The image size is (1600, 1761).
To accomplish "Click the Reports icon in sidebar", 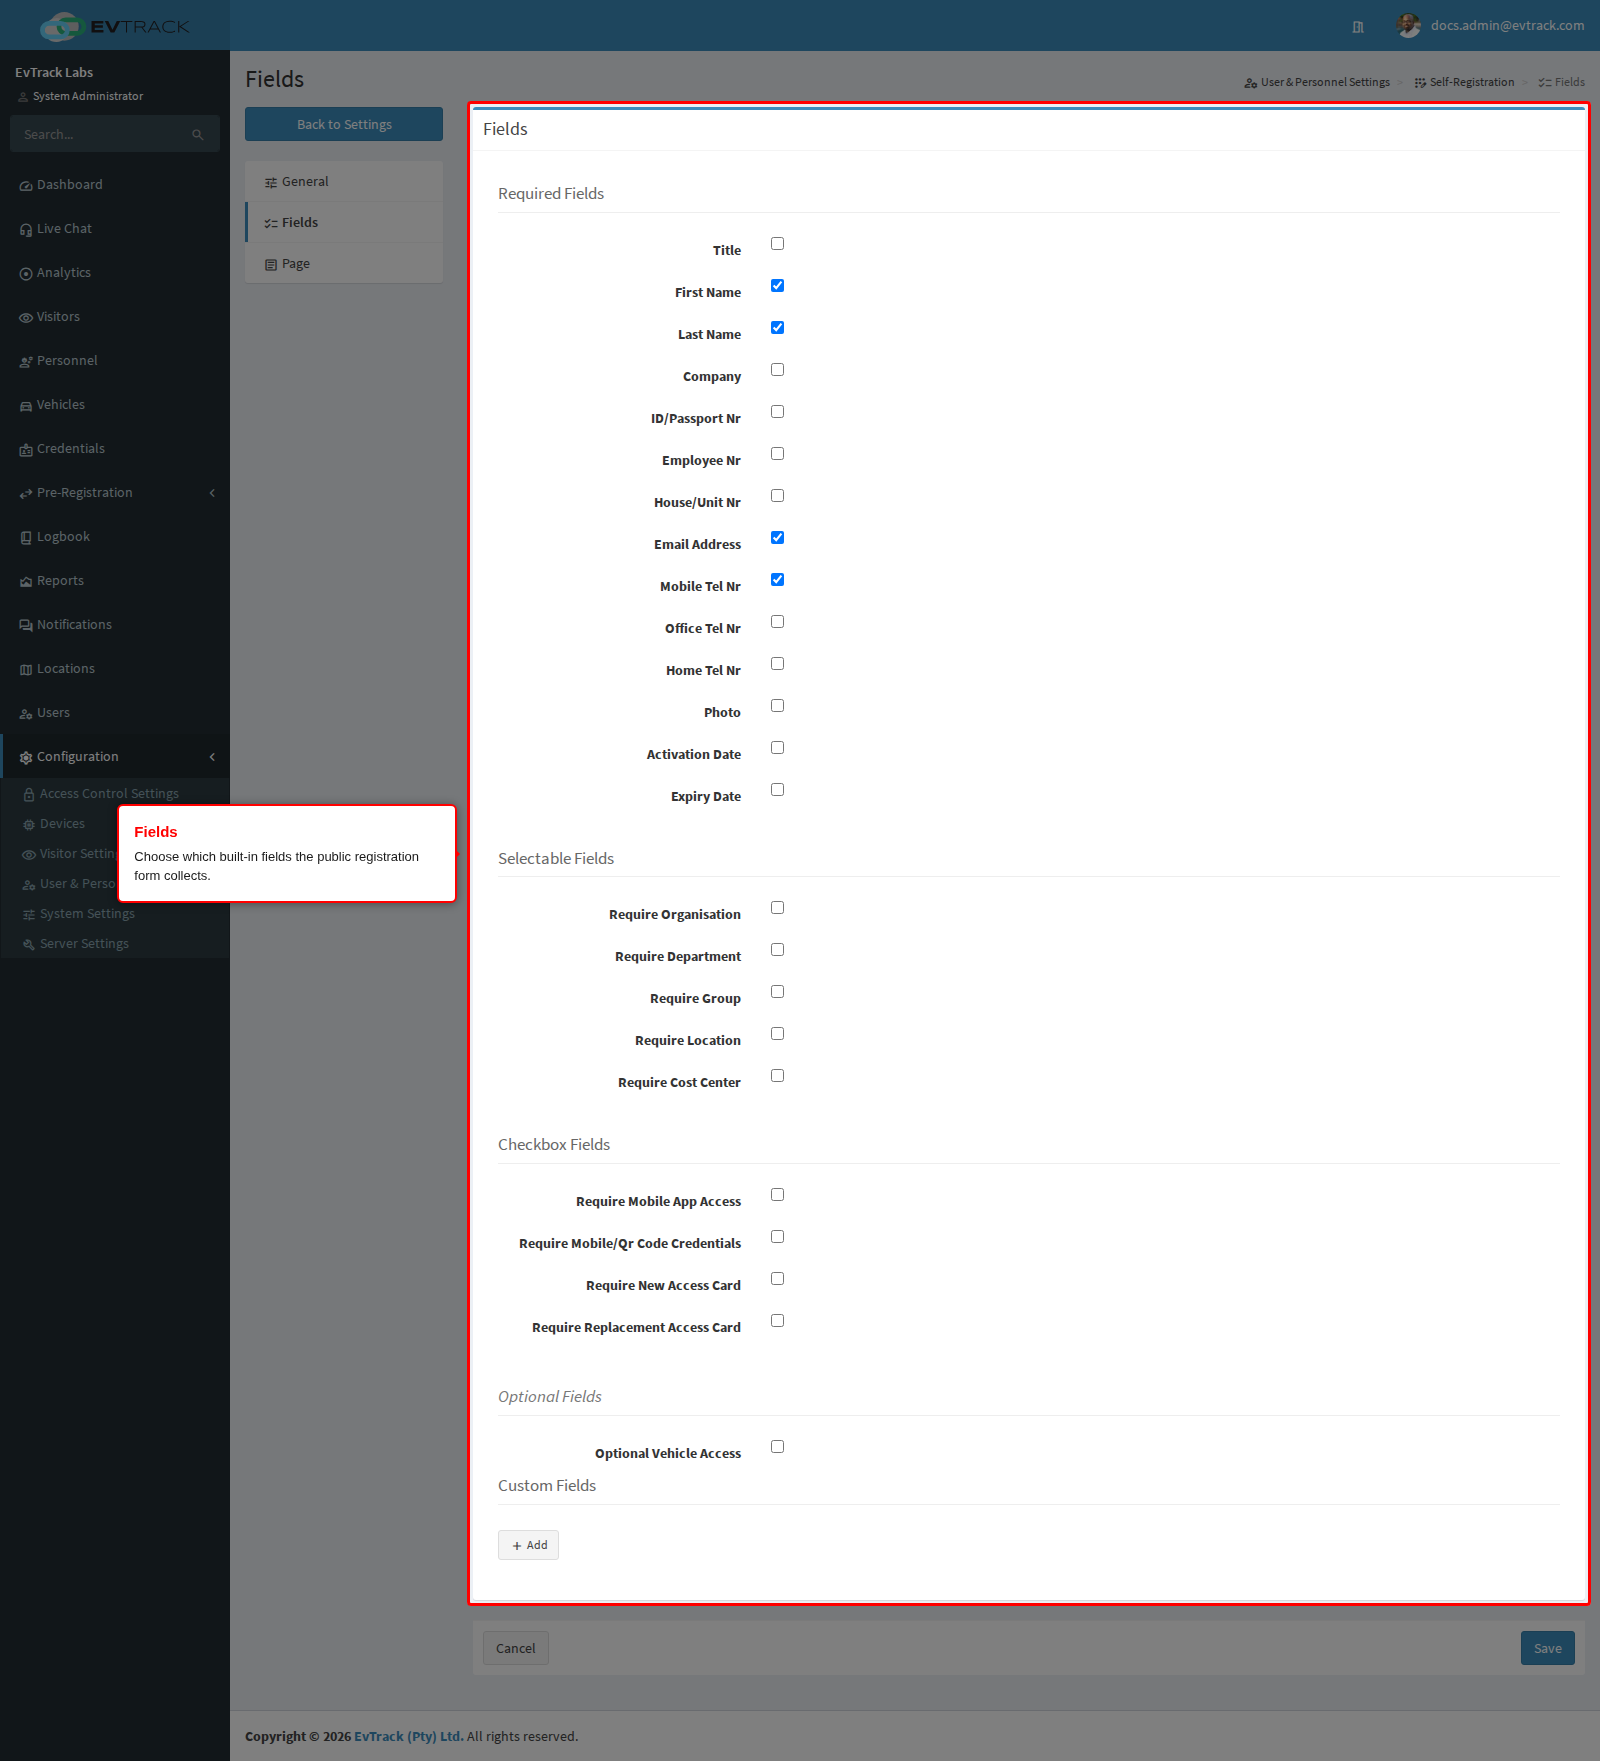I will coord(26,582).
